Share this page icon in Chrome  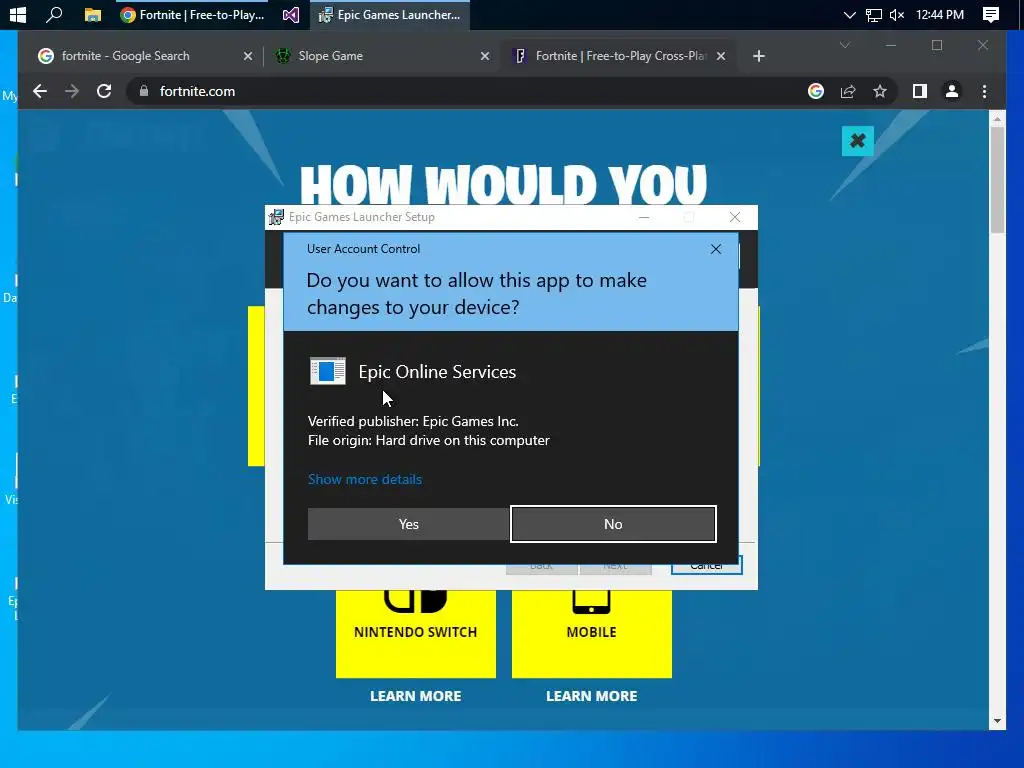pyautogui.click(x=848, y=91)
